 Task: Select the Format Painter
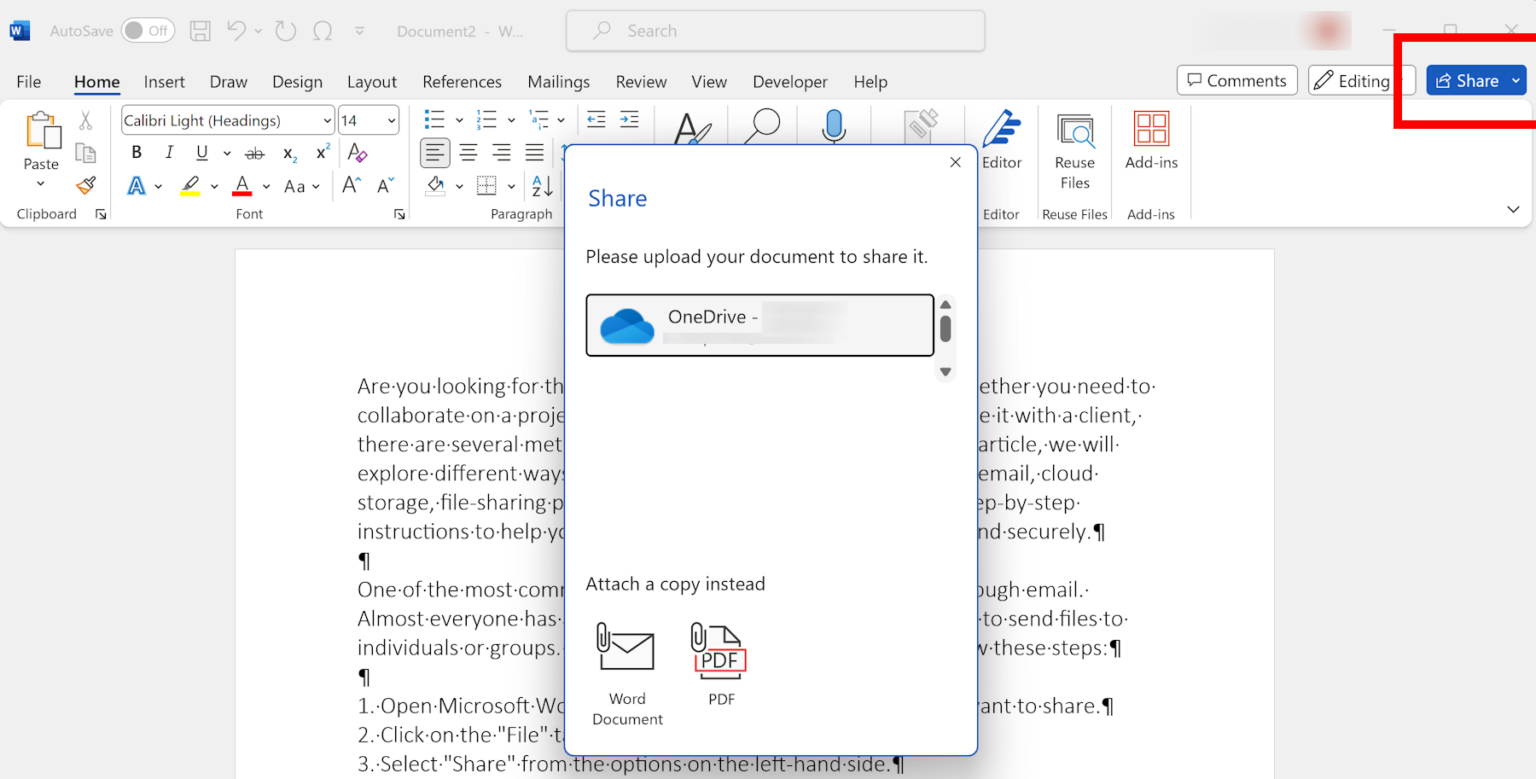(86, 185)
